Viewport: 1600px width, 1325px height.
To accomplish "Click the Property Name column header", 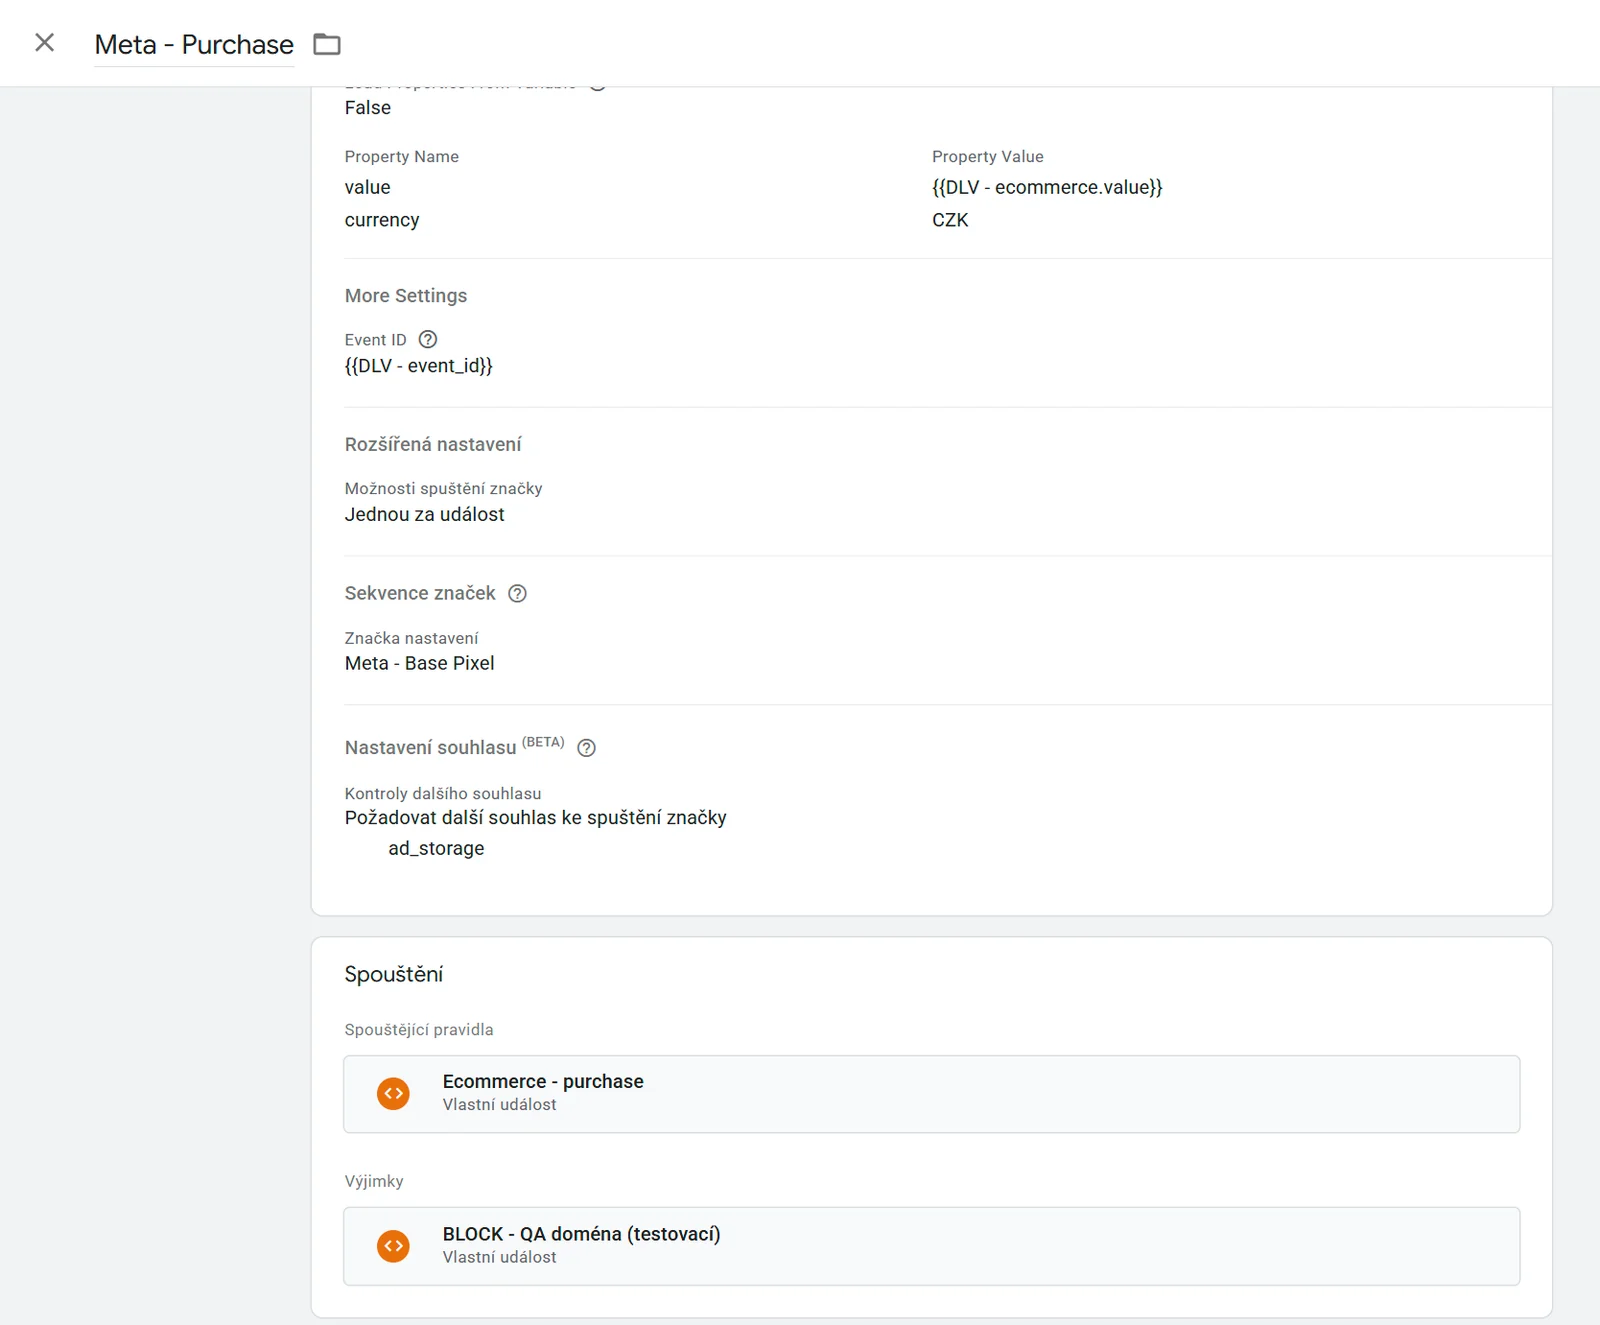I will (x=402, y=156).
